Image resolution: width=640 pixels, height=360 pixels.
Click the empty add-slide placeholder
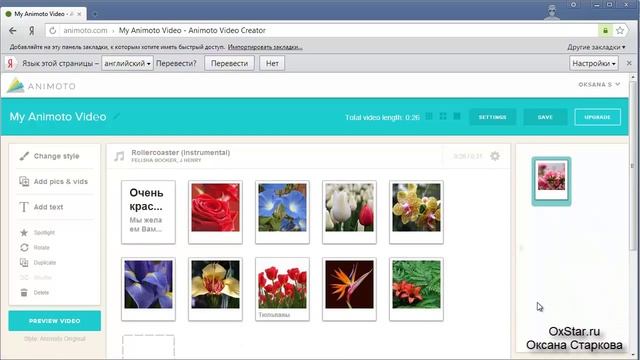point(148,347)
